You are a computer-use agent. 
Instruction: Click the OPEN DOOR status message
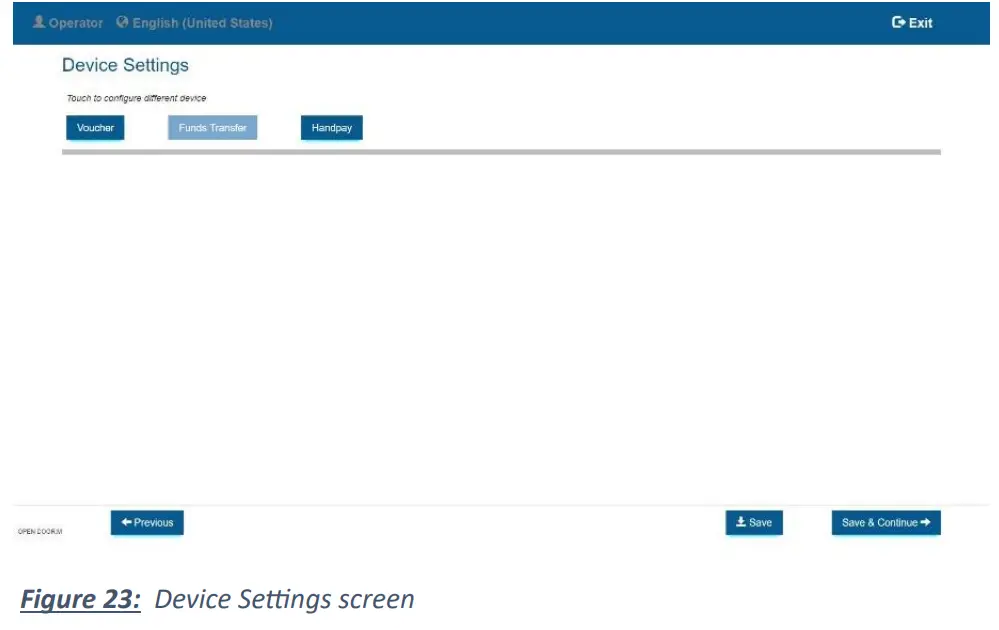coord(40,531)
